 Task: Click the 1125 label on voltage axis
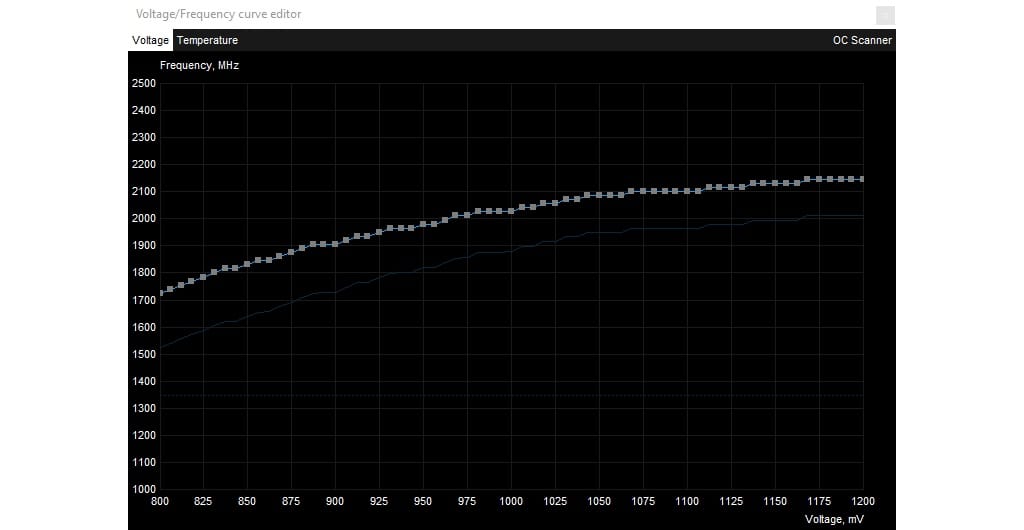tap(731, 501)
